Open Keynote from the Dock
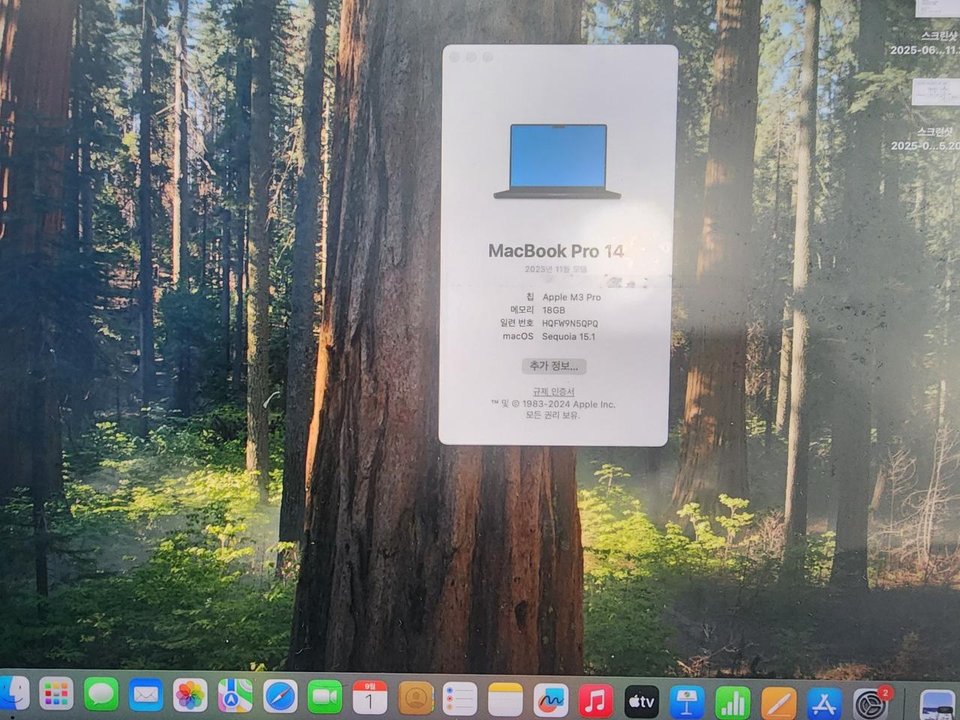Viewport: 960px width, 720px height. (x=687, y=702)
